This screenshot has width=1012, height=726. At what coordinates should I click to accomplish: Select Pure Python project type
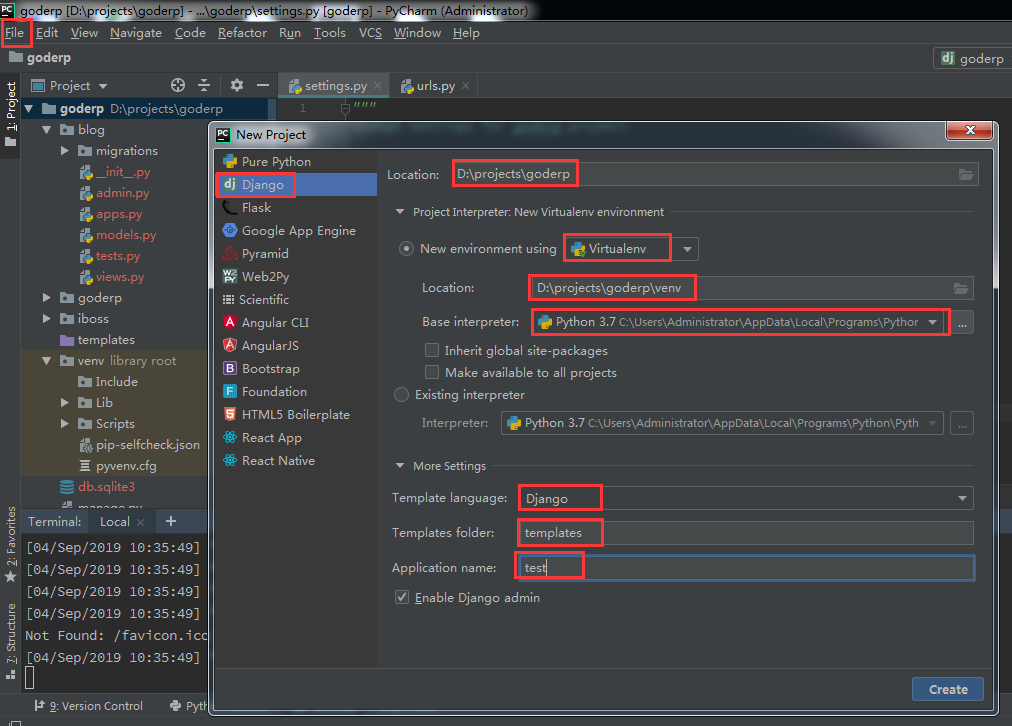[296, 161]
